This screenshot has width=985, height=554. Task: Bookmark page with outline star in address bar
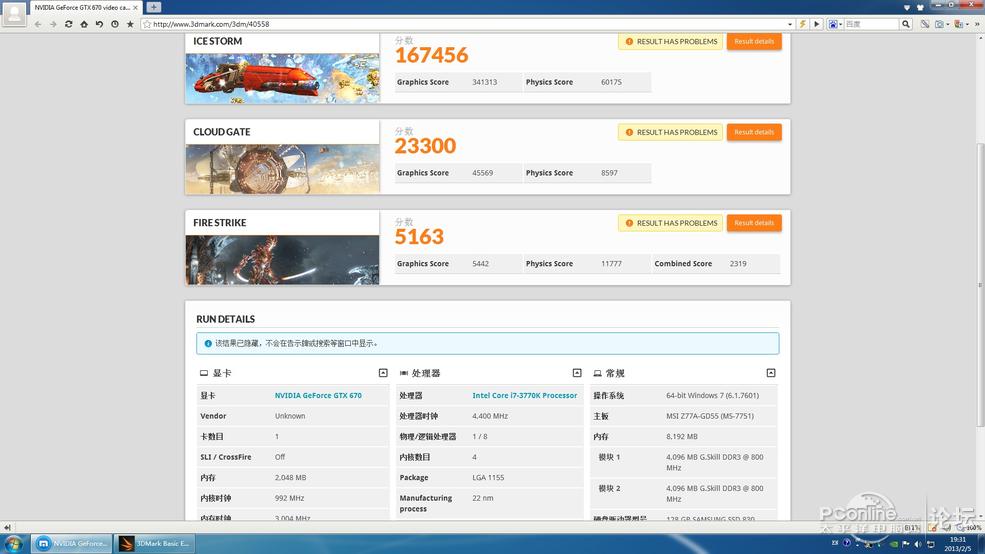point(147,24)
